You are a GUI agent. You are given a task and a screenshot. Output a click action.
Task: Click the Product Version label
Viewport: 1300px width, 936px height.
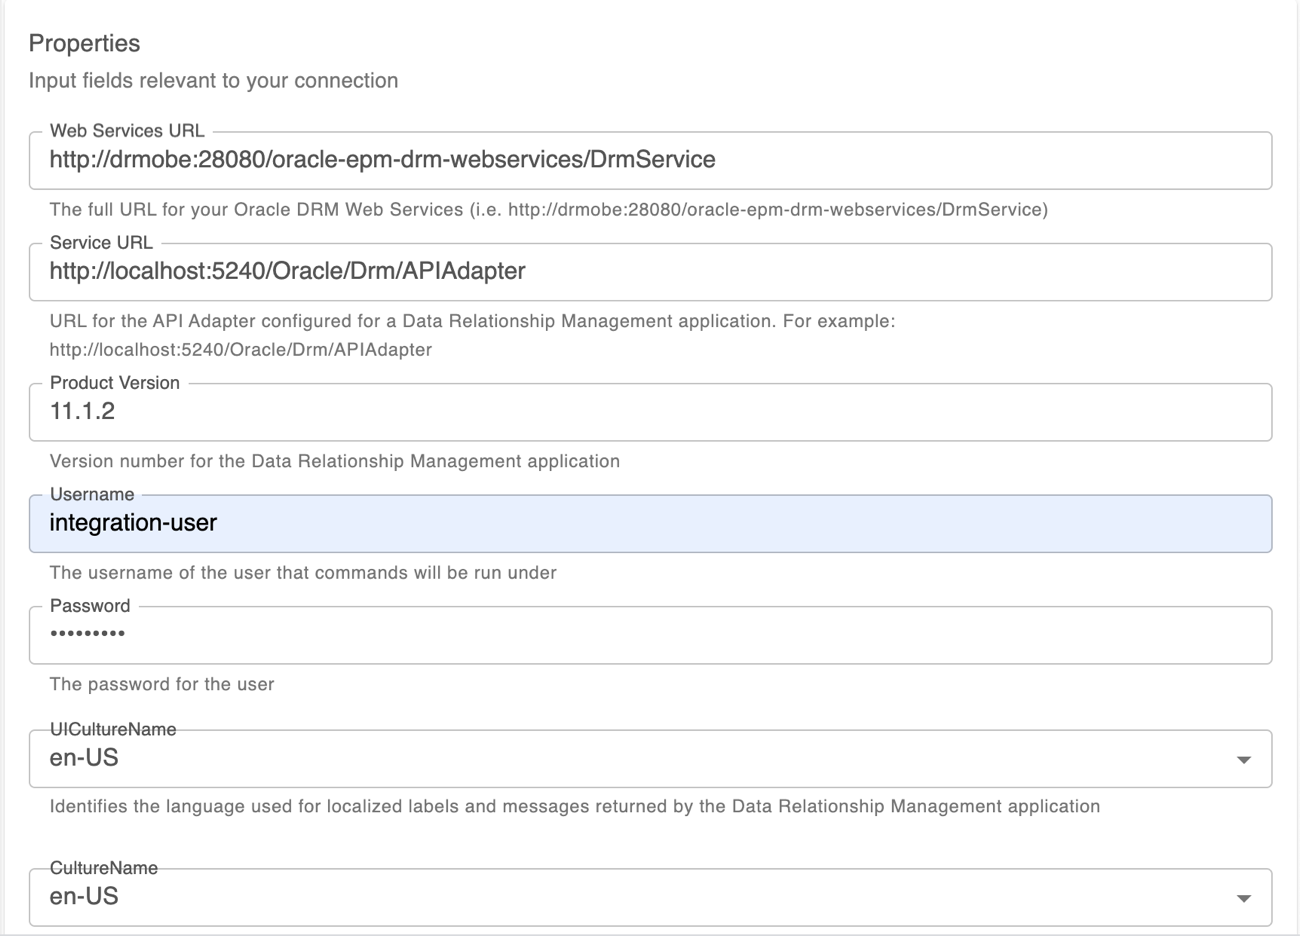coord(115,382)
